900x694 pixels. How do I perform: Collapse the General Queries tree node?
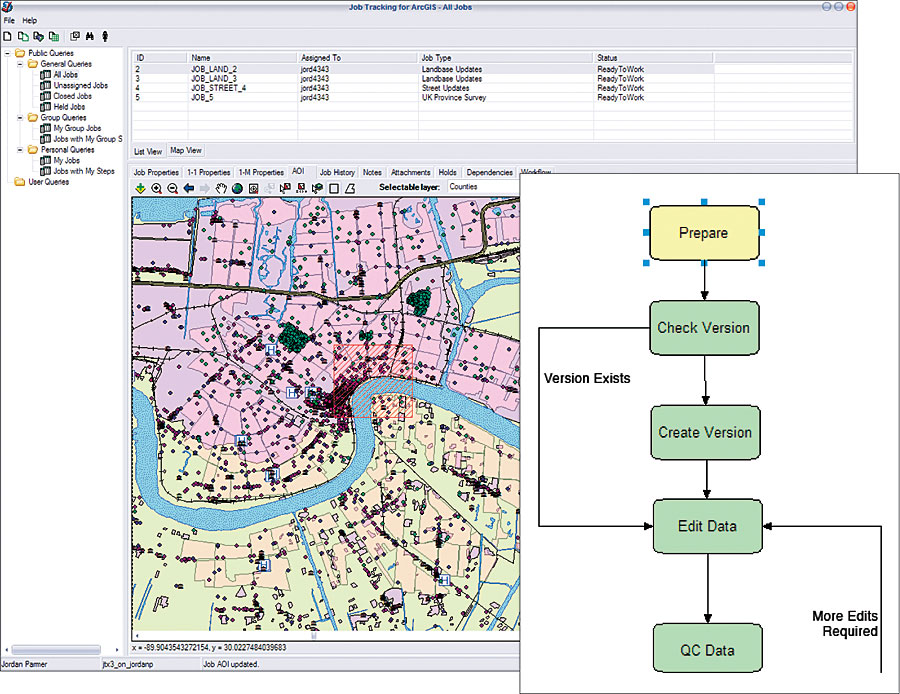click(x=20, y=64)
